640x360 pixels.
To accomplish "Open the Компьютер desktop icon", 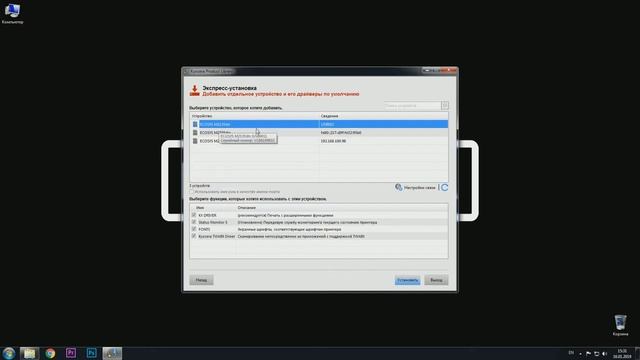I will click(x=12, y=13).
